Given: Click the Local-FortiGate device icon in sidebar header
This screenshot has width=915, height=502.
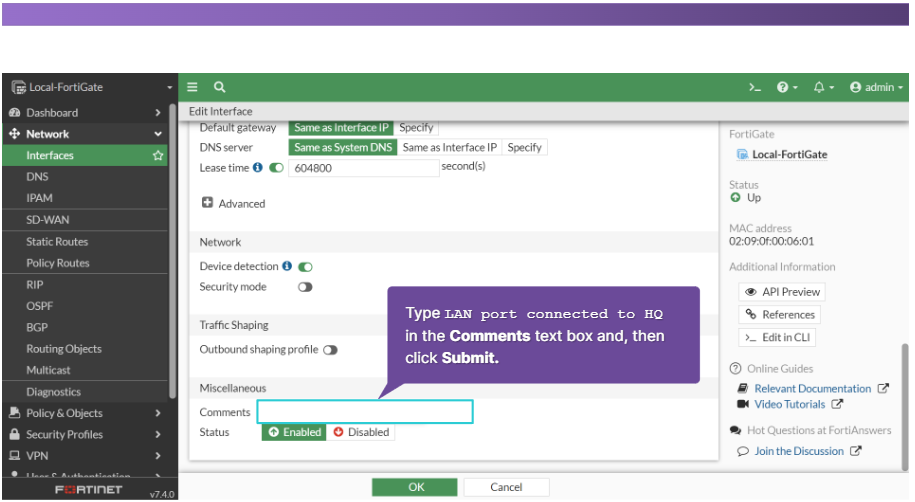Looking at the screenshot, I should 19,88.
